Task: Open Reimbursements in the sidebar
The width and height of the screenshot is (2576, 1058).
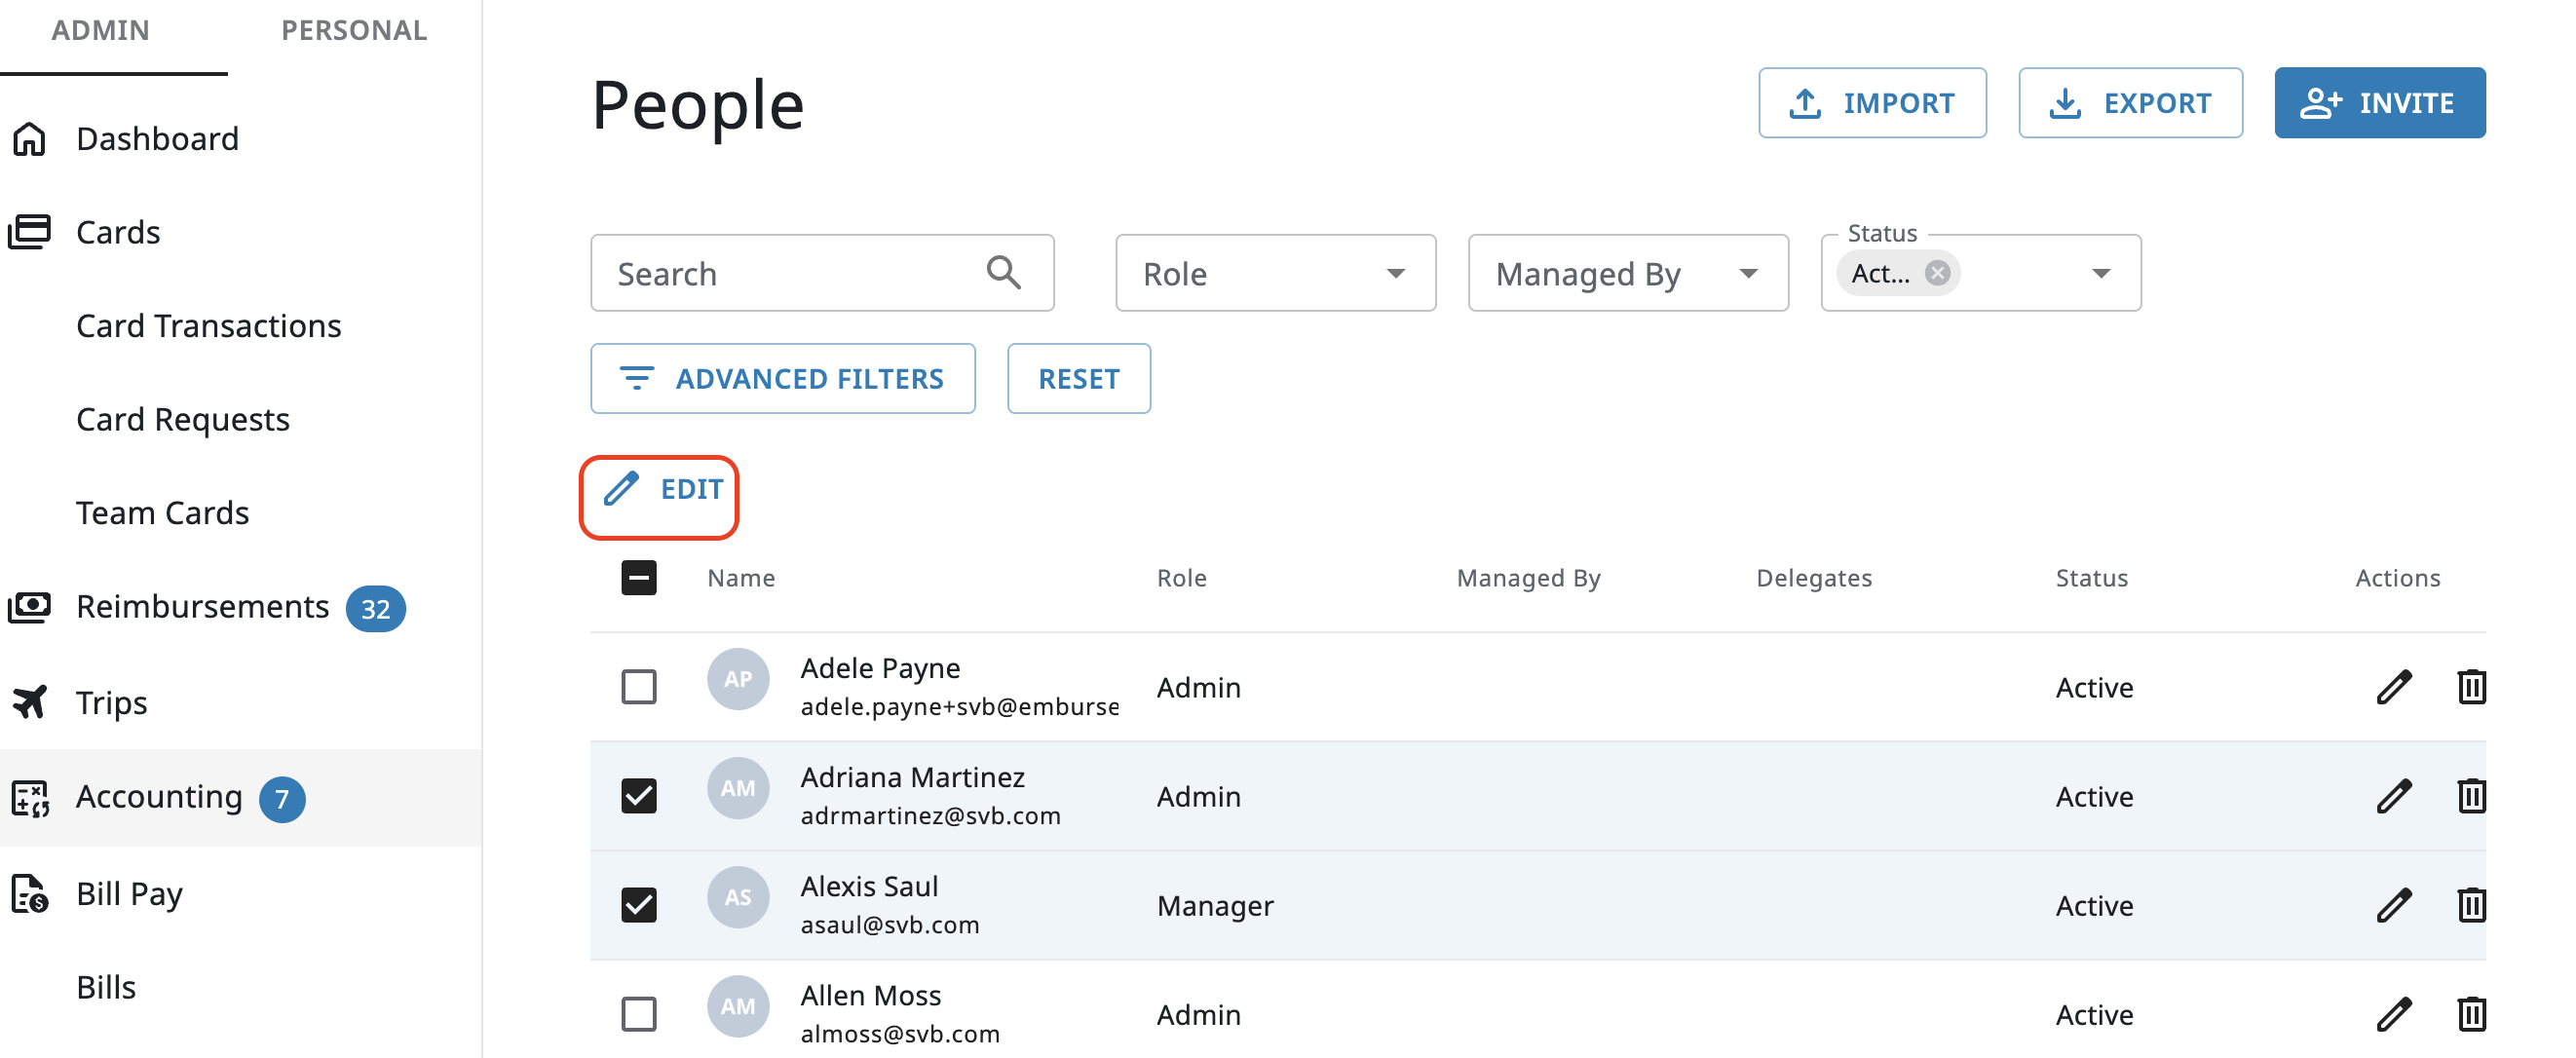Action: (x=202, y=607)
